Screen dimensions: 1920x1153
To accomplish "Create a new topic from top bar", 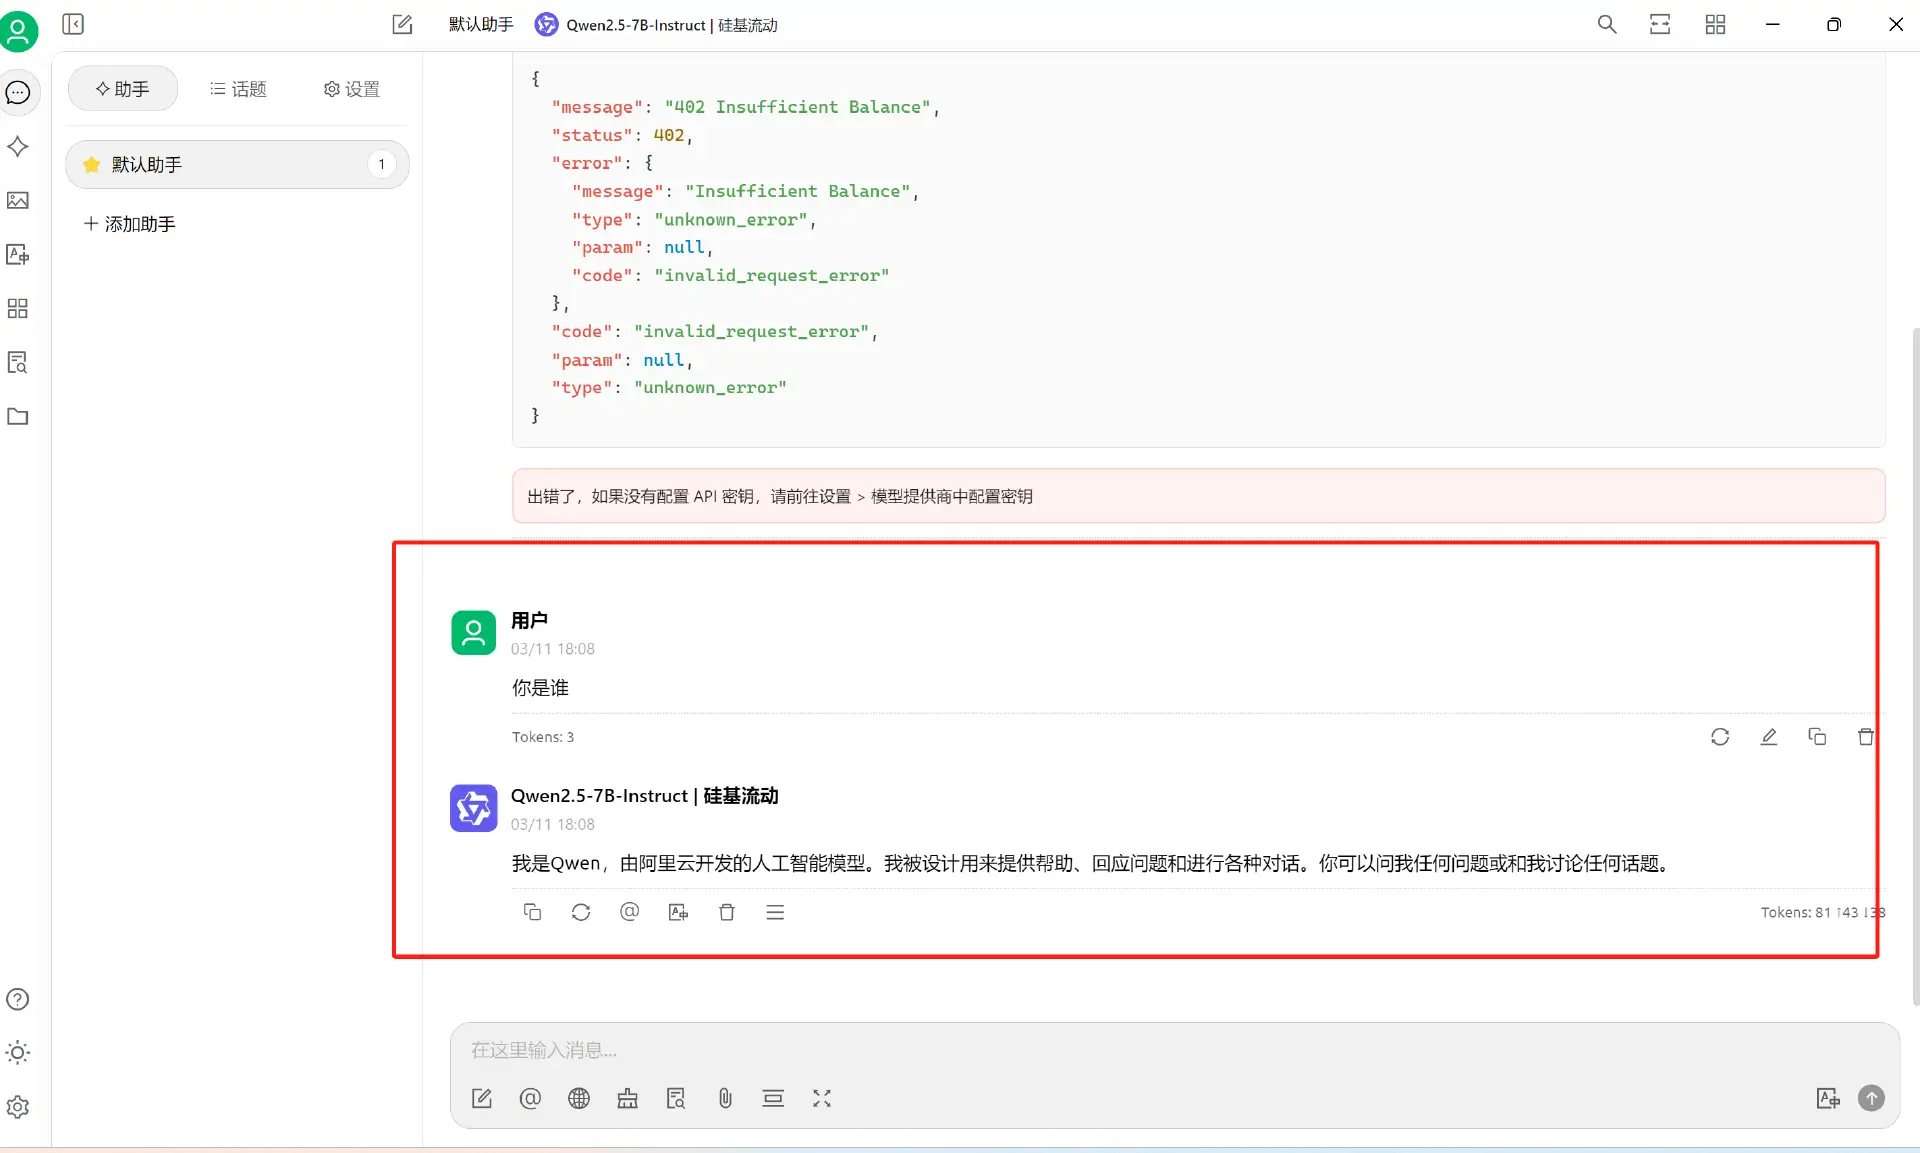I will (x=402, y=24).
